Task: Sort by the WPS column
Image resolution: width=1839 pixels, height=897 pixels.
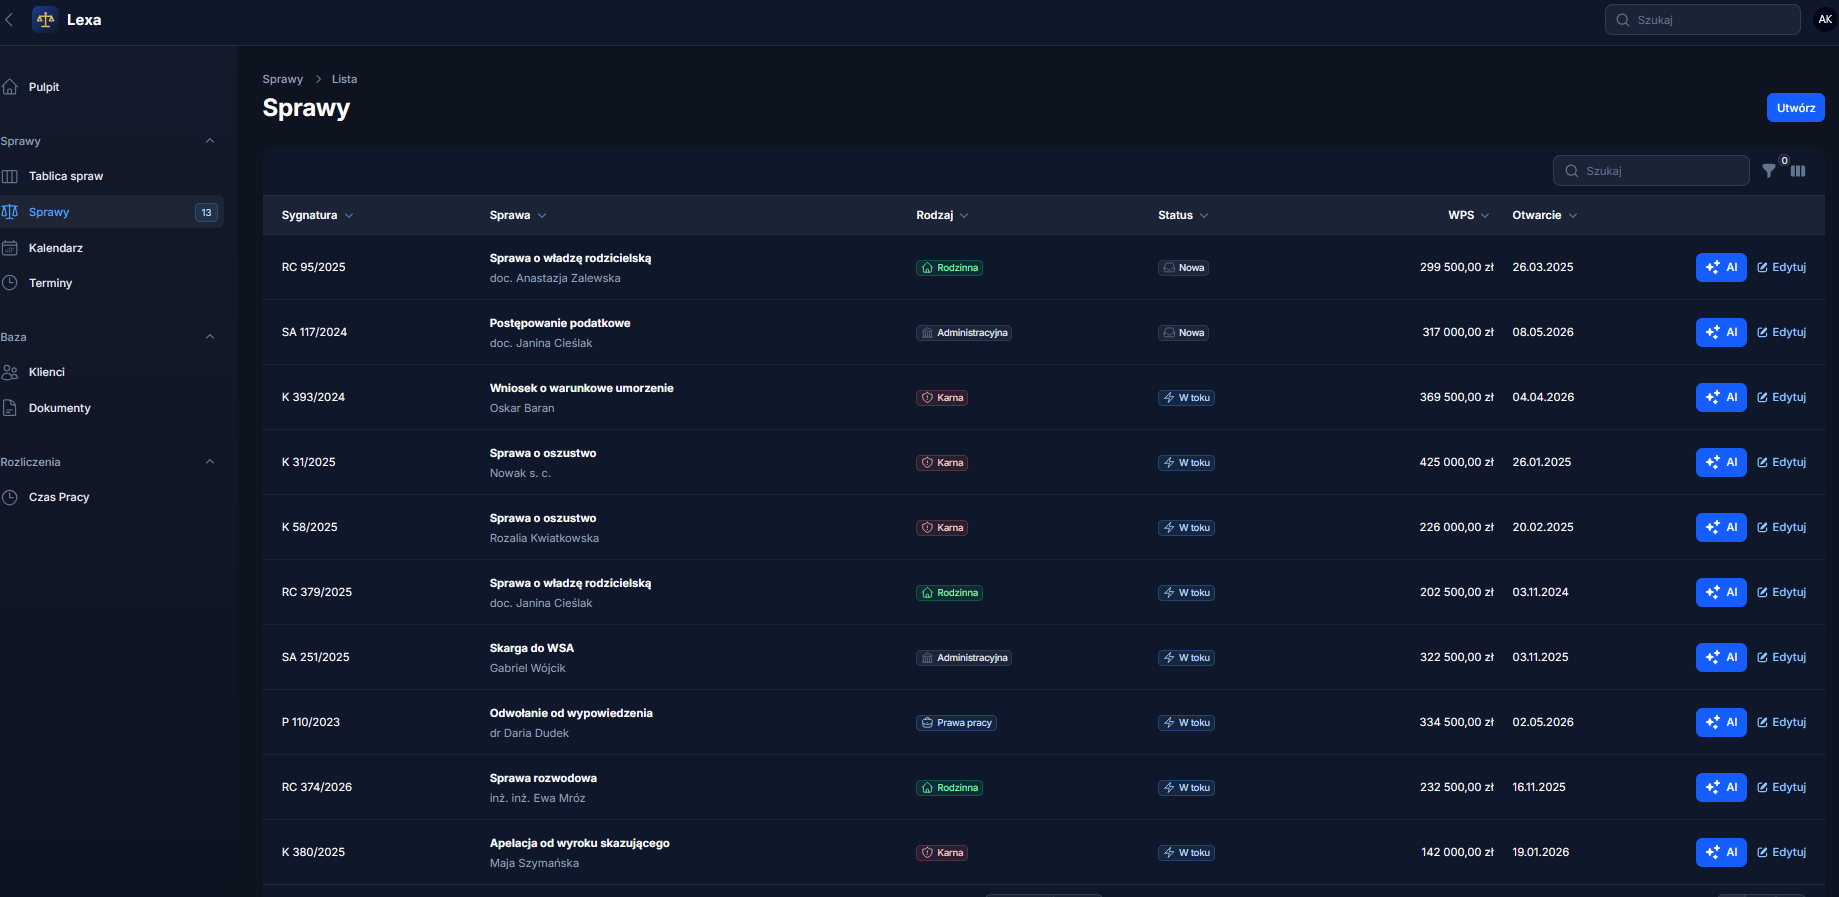Action: [x=1469, y=215]
